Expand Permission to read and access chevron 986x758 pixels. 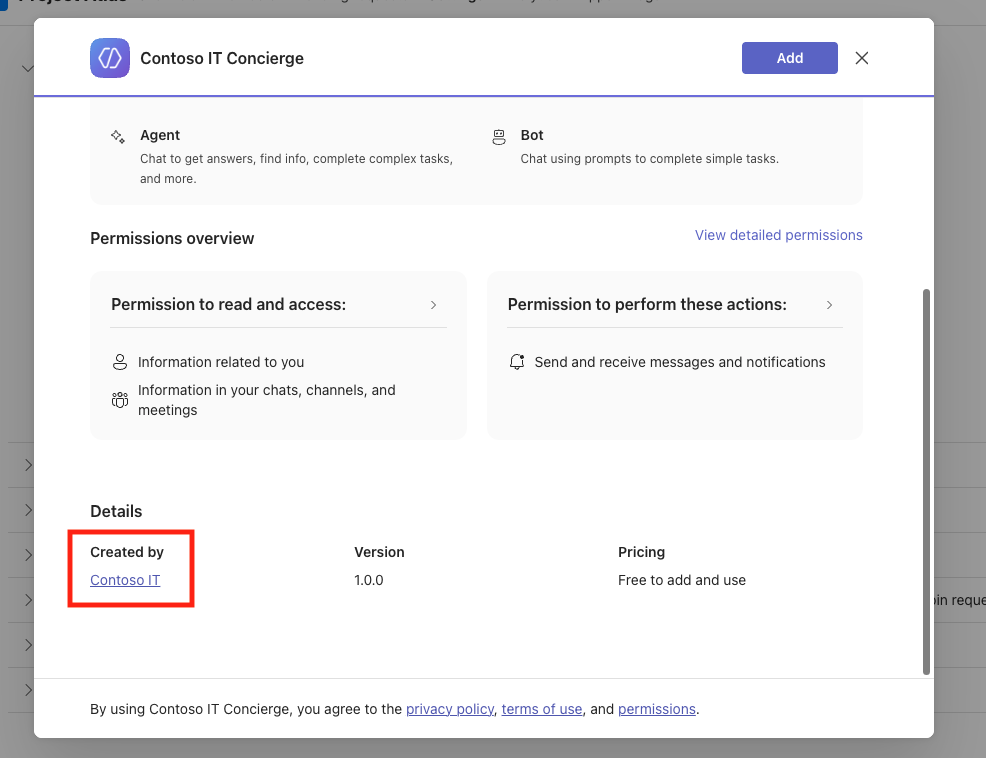click(433, 304)
